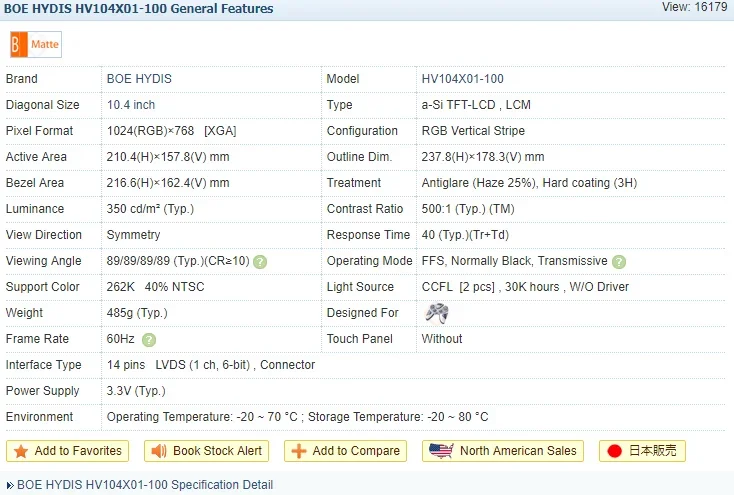Click the 60Hz frame rate text
The height and width of the screenshot is (495, 734).
pos(121,339)
